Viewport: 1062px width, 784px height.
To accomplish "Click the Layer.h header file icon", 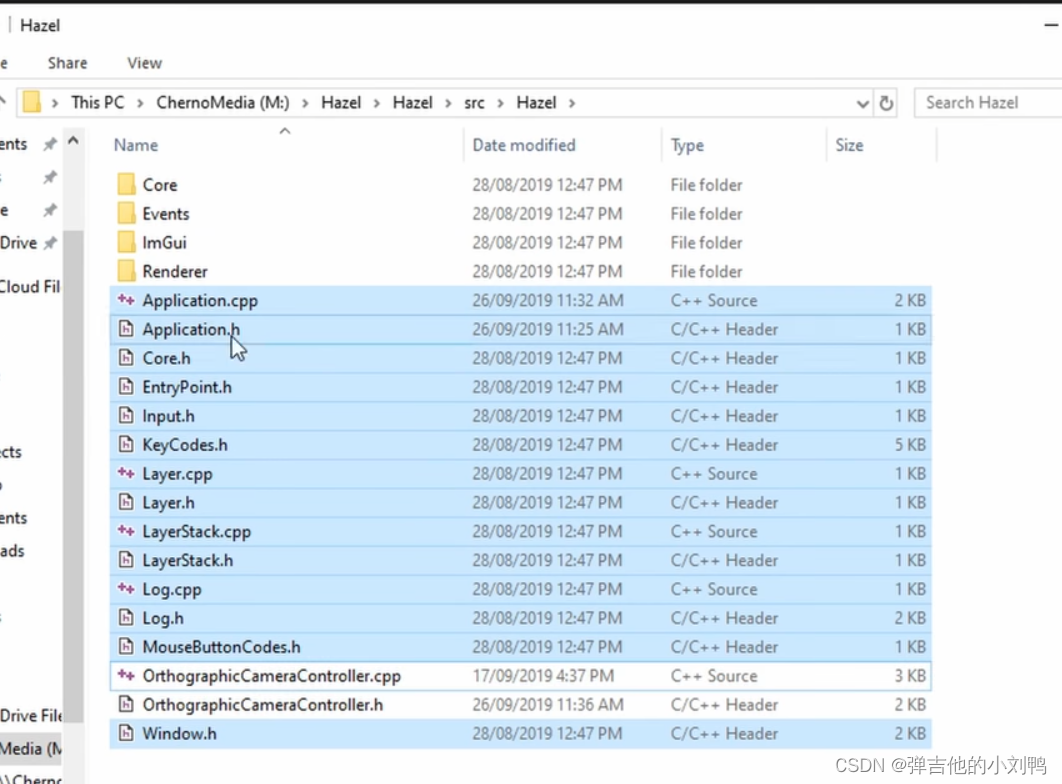I will pos(126,502).
